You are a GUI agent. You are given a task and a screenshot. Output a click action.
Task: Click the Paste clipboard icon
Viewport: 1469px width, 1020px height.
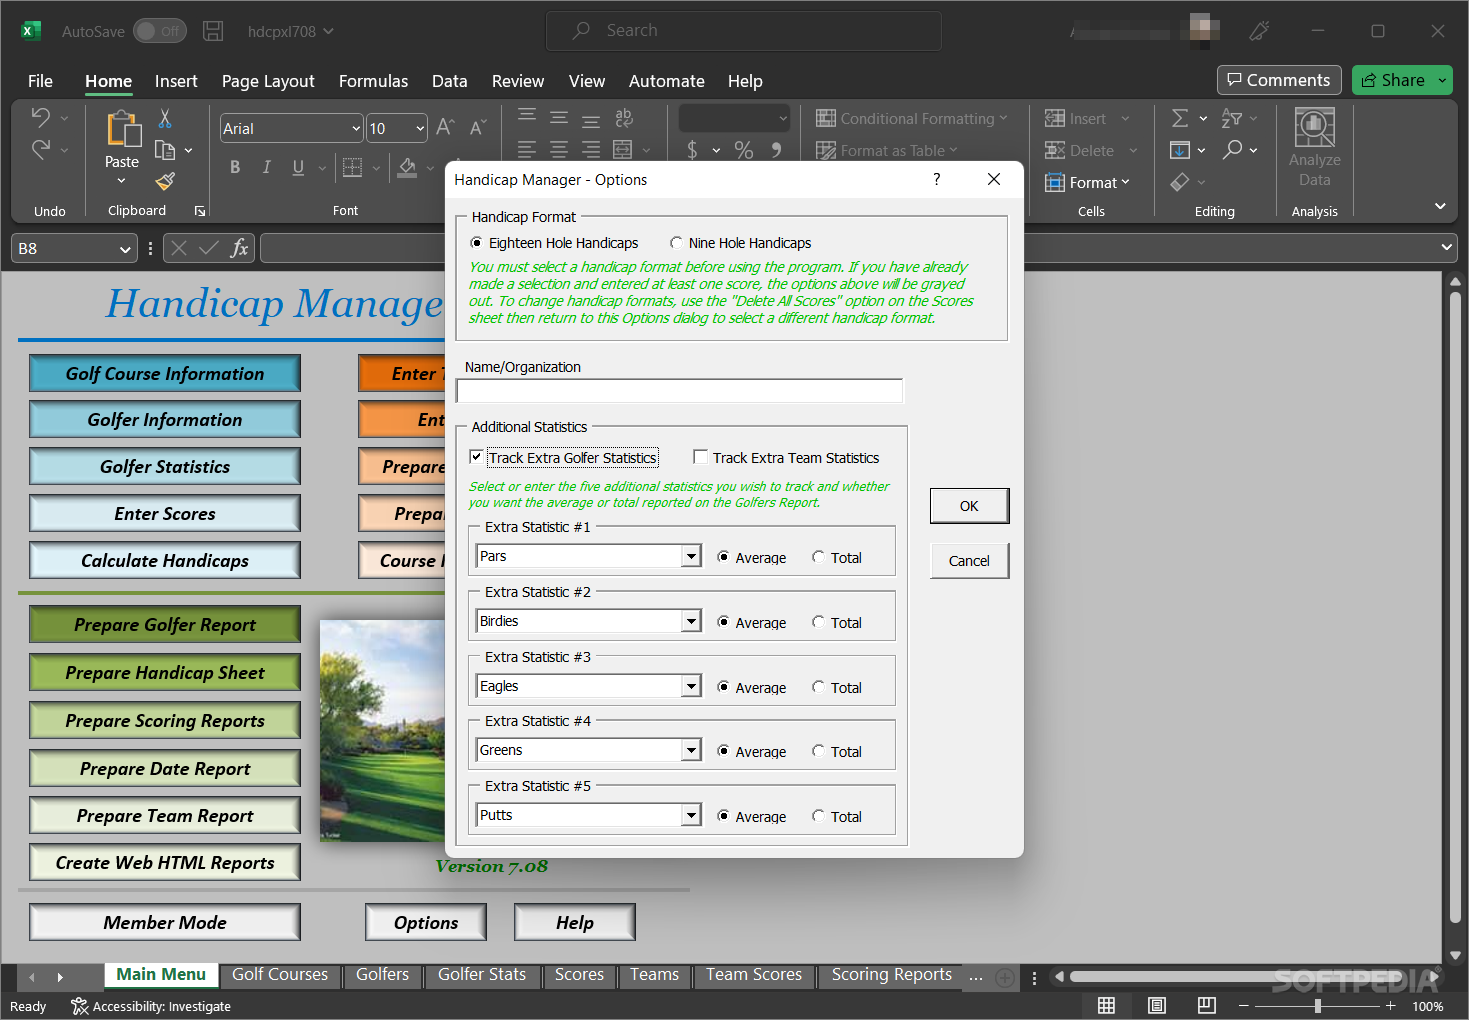pos(123,129)
